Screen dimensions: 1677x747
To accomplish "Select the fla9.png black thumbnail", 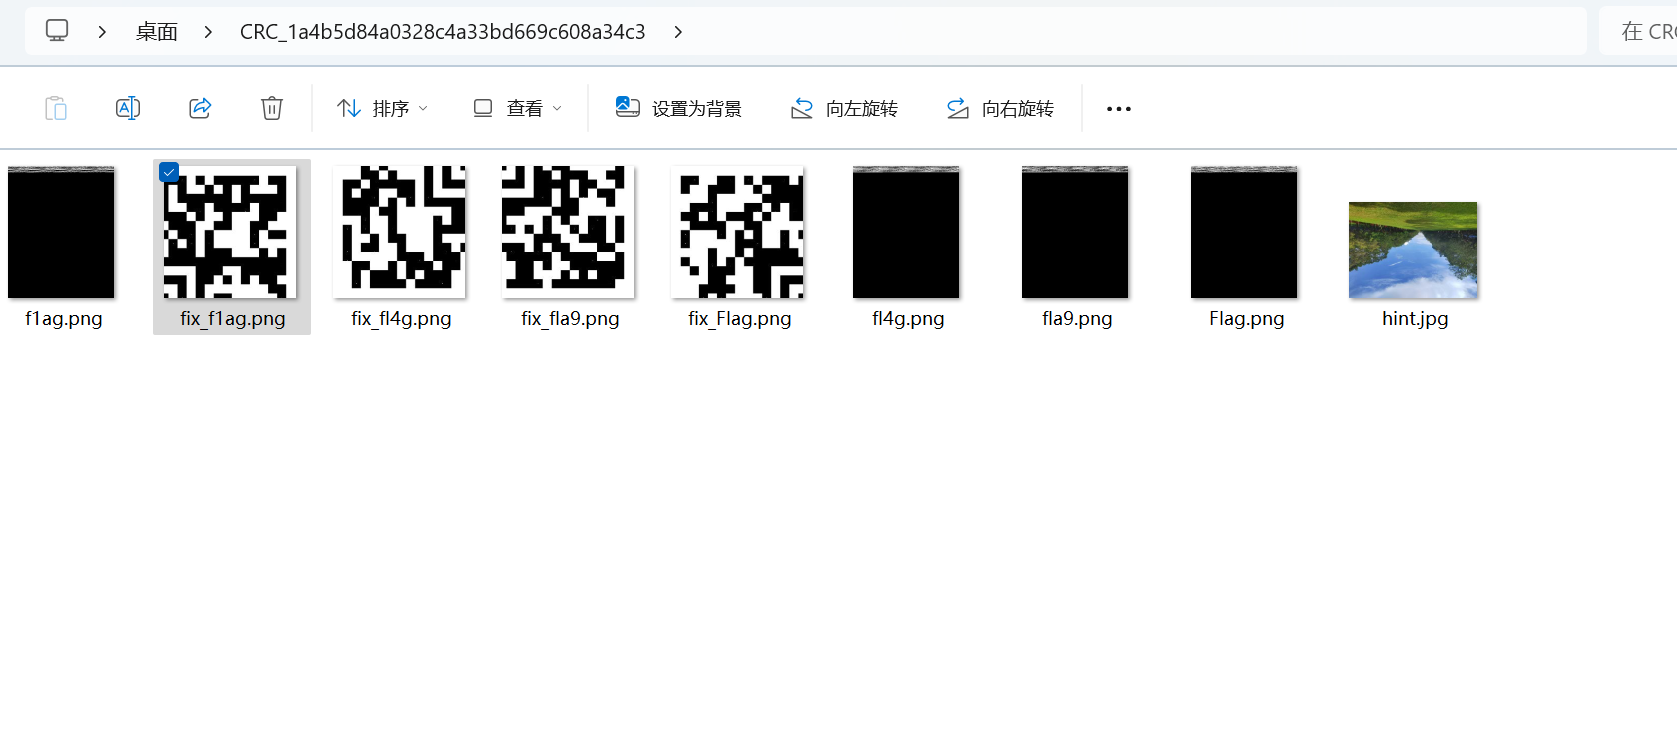I will point(1075,232).
